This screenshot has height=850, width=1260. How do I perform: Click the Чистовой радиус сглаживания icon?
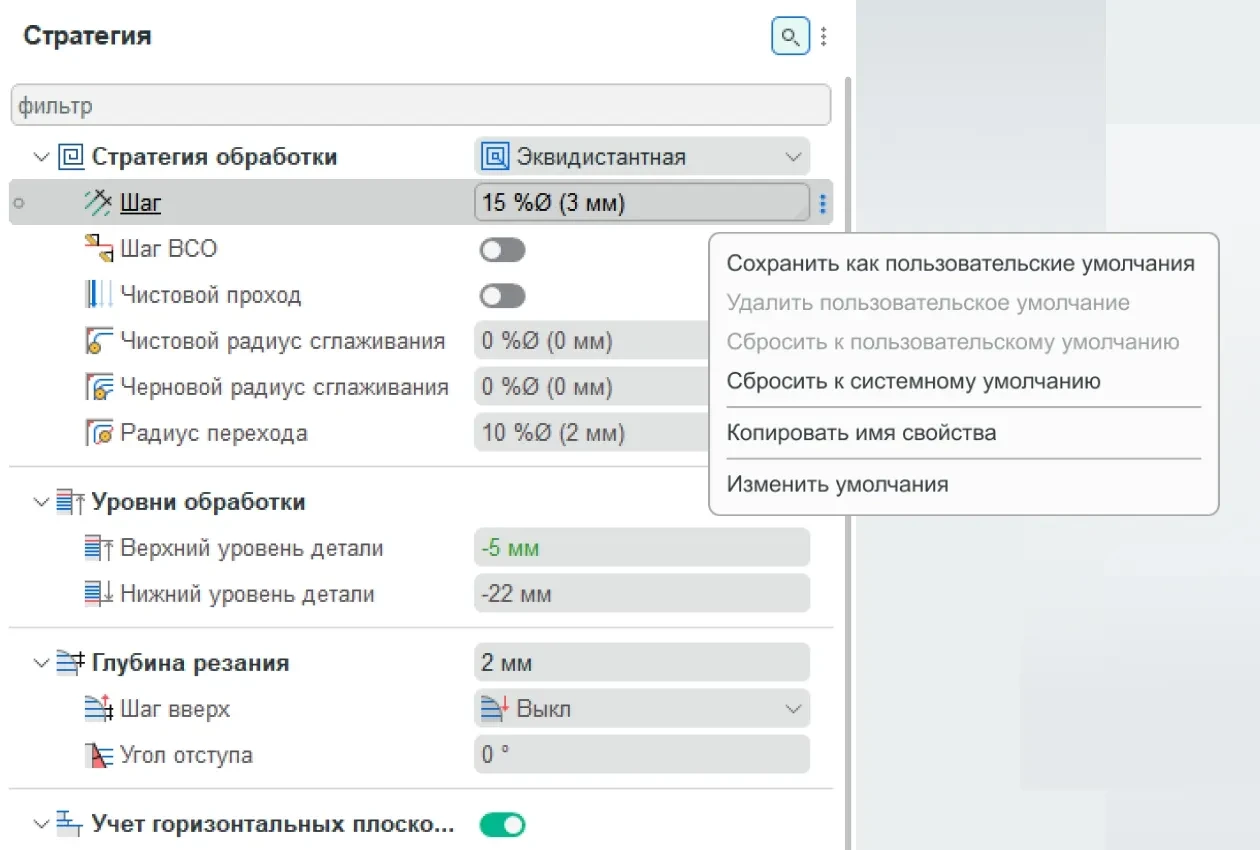point(97,341)
